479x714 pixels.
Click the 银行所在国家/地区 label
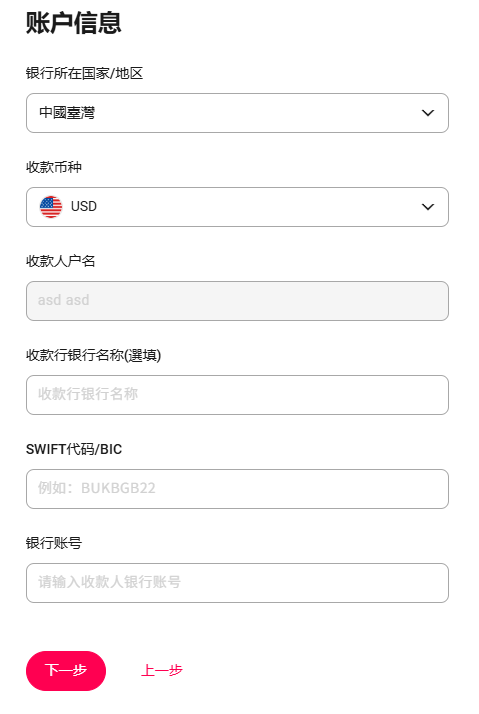(84, 73)
